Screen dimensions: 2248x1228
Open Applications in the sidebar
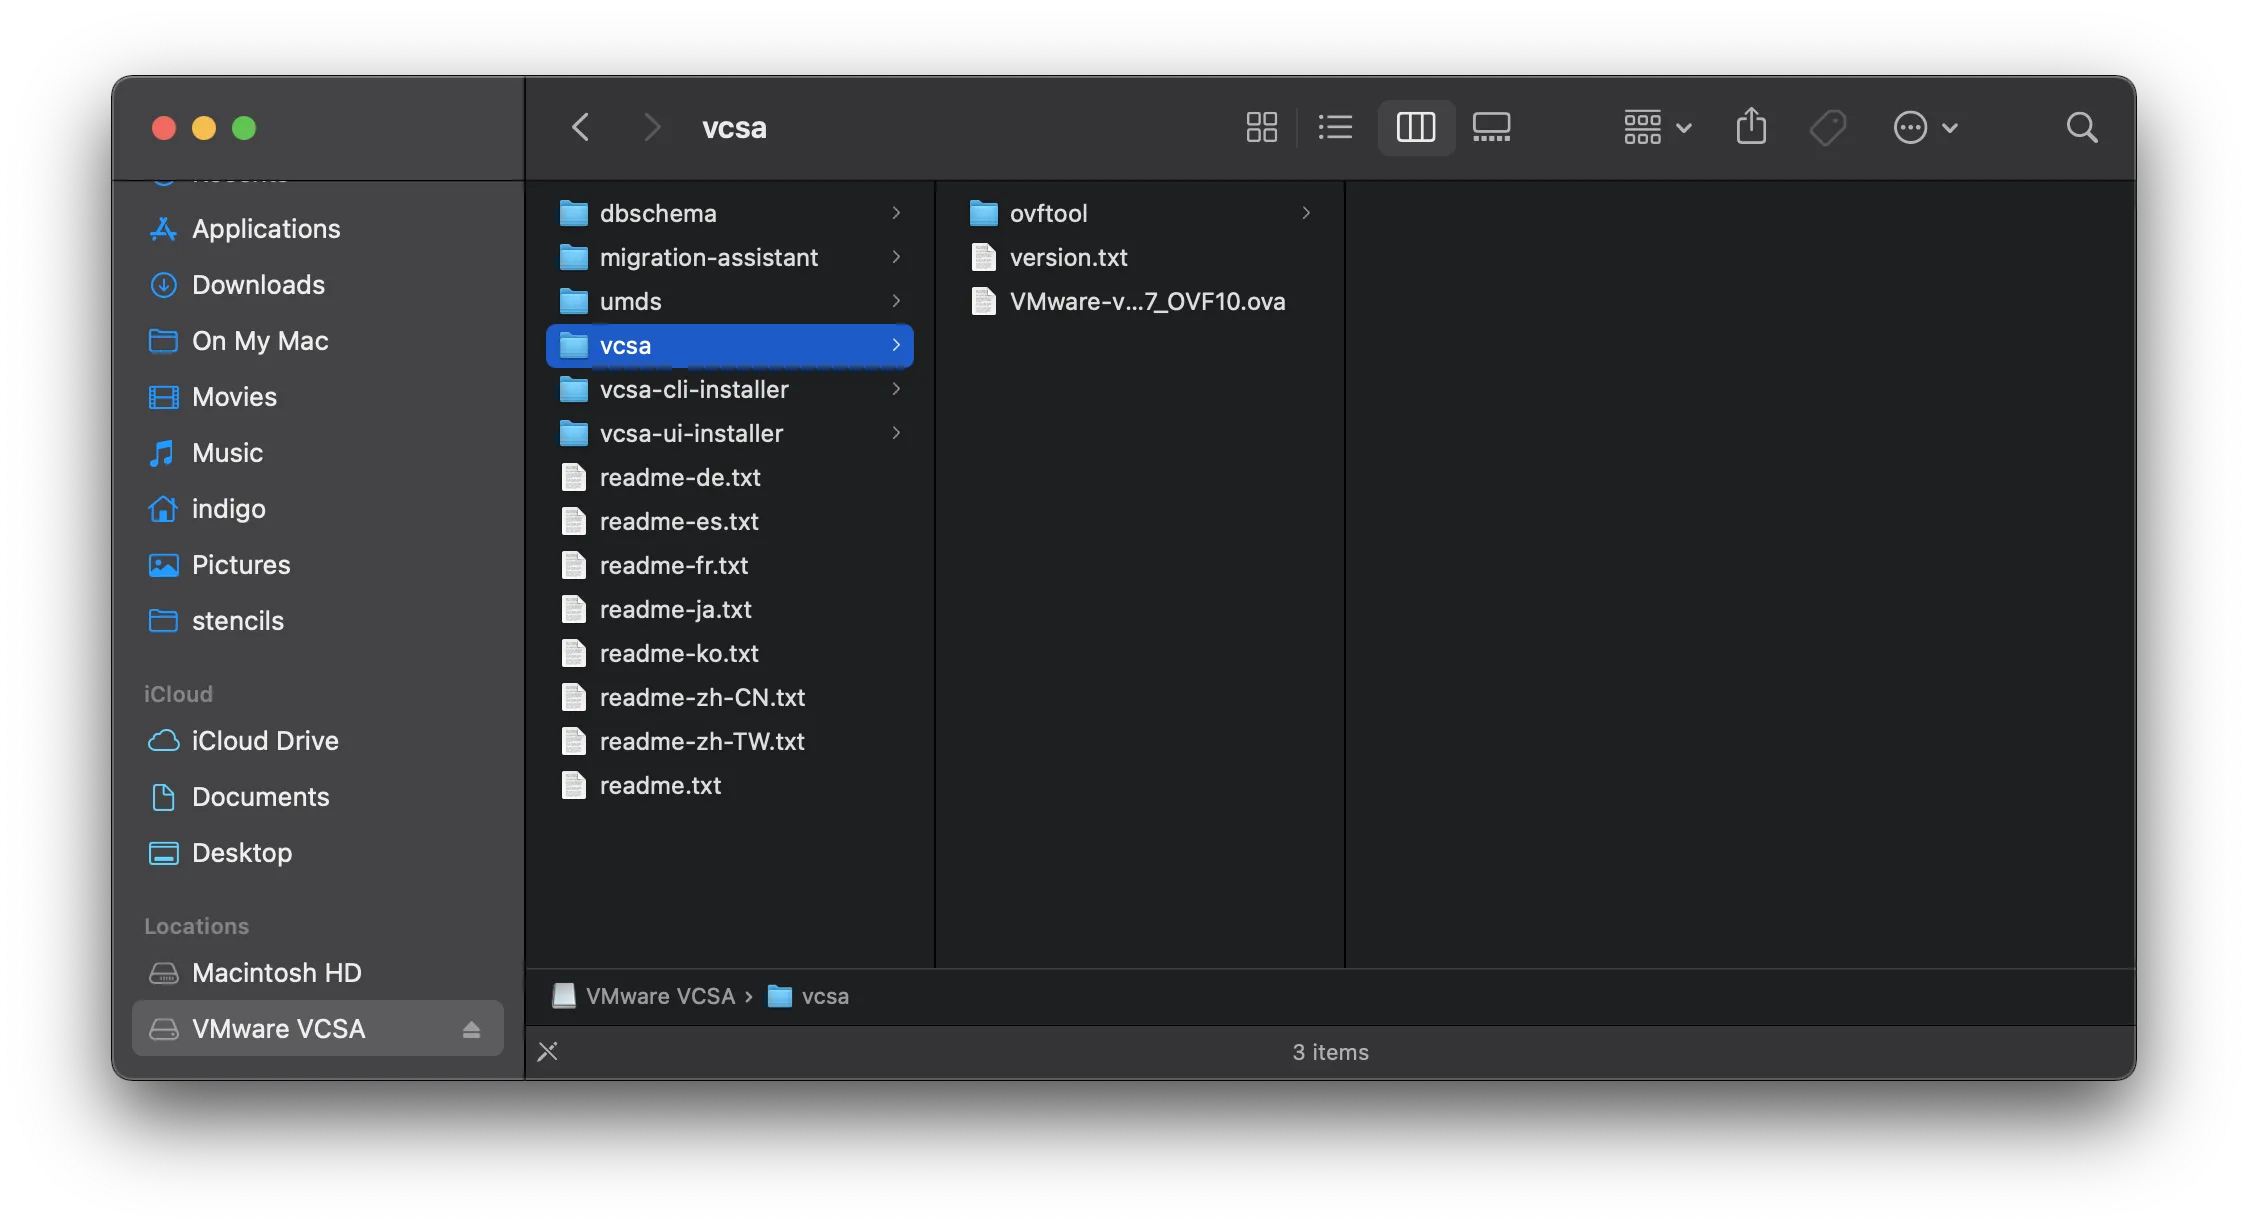(265, 229)
